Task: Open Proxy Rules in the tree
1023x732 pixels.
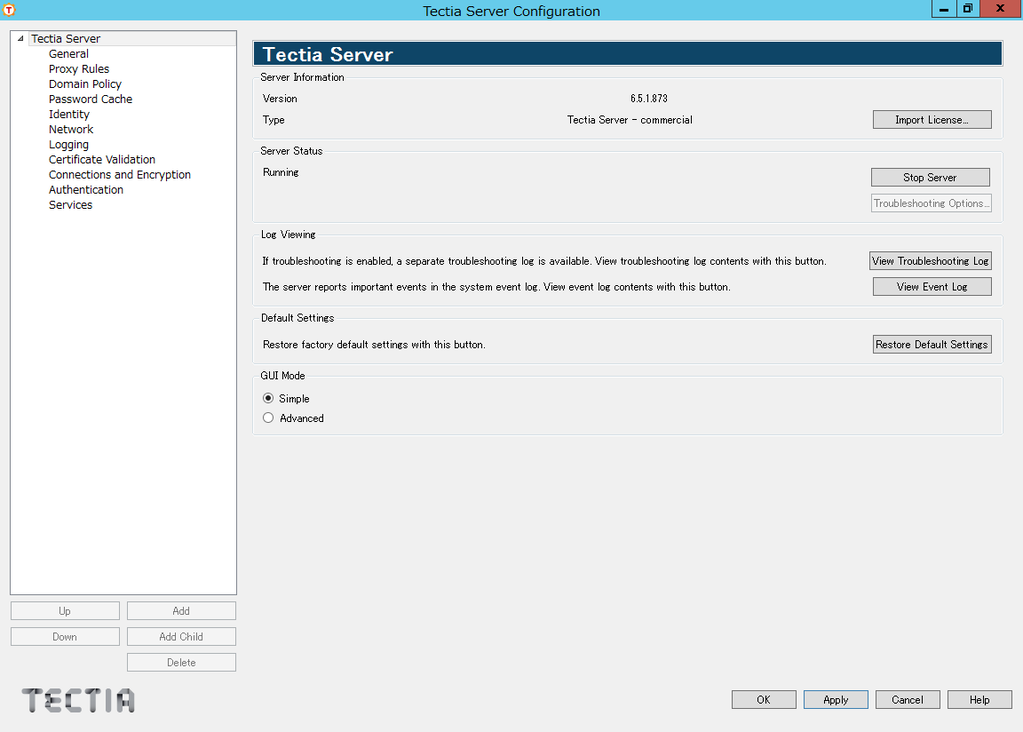Action: 79,69
